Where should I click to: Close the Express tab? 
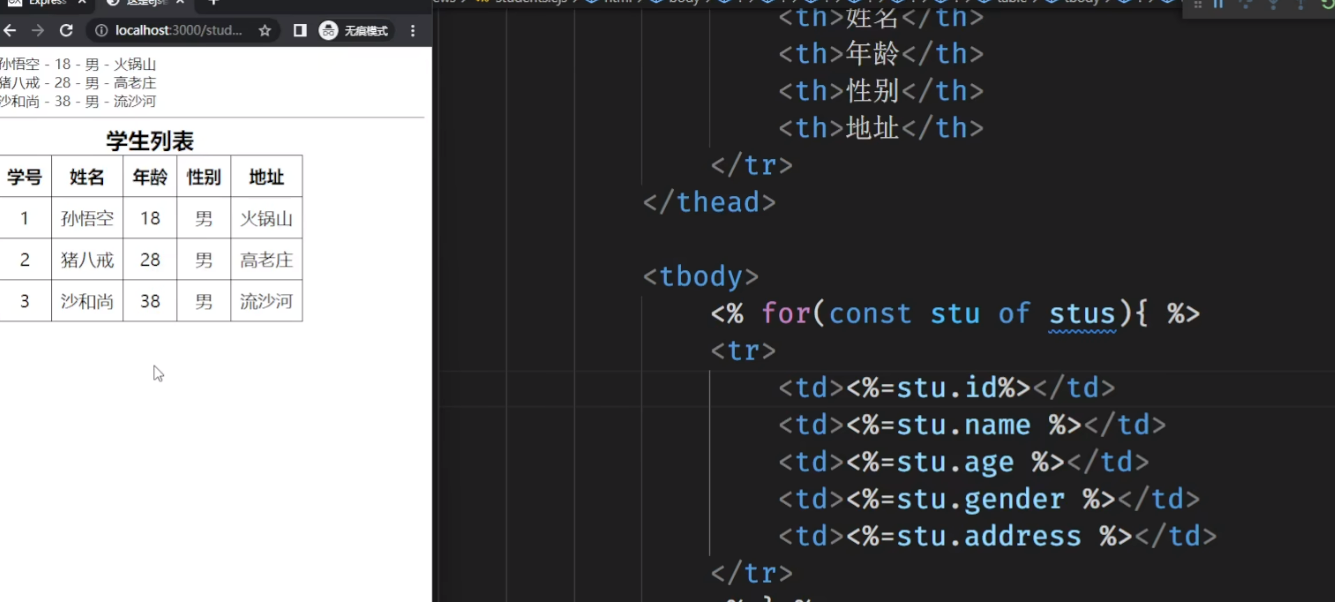83,3
